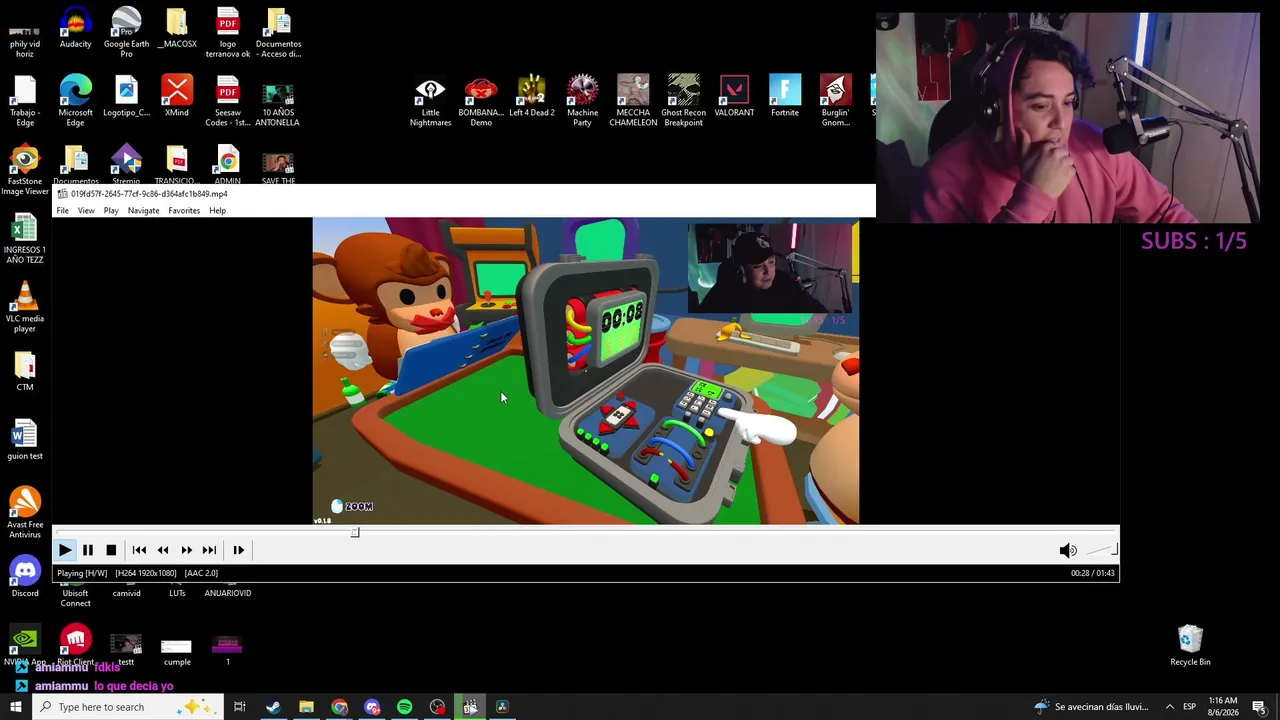The width and height of the screenshot is (1280, 720).
Task: Click the Playing [H/W] status text
Action: [x=82, y=573]
